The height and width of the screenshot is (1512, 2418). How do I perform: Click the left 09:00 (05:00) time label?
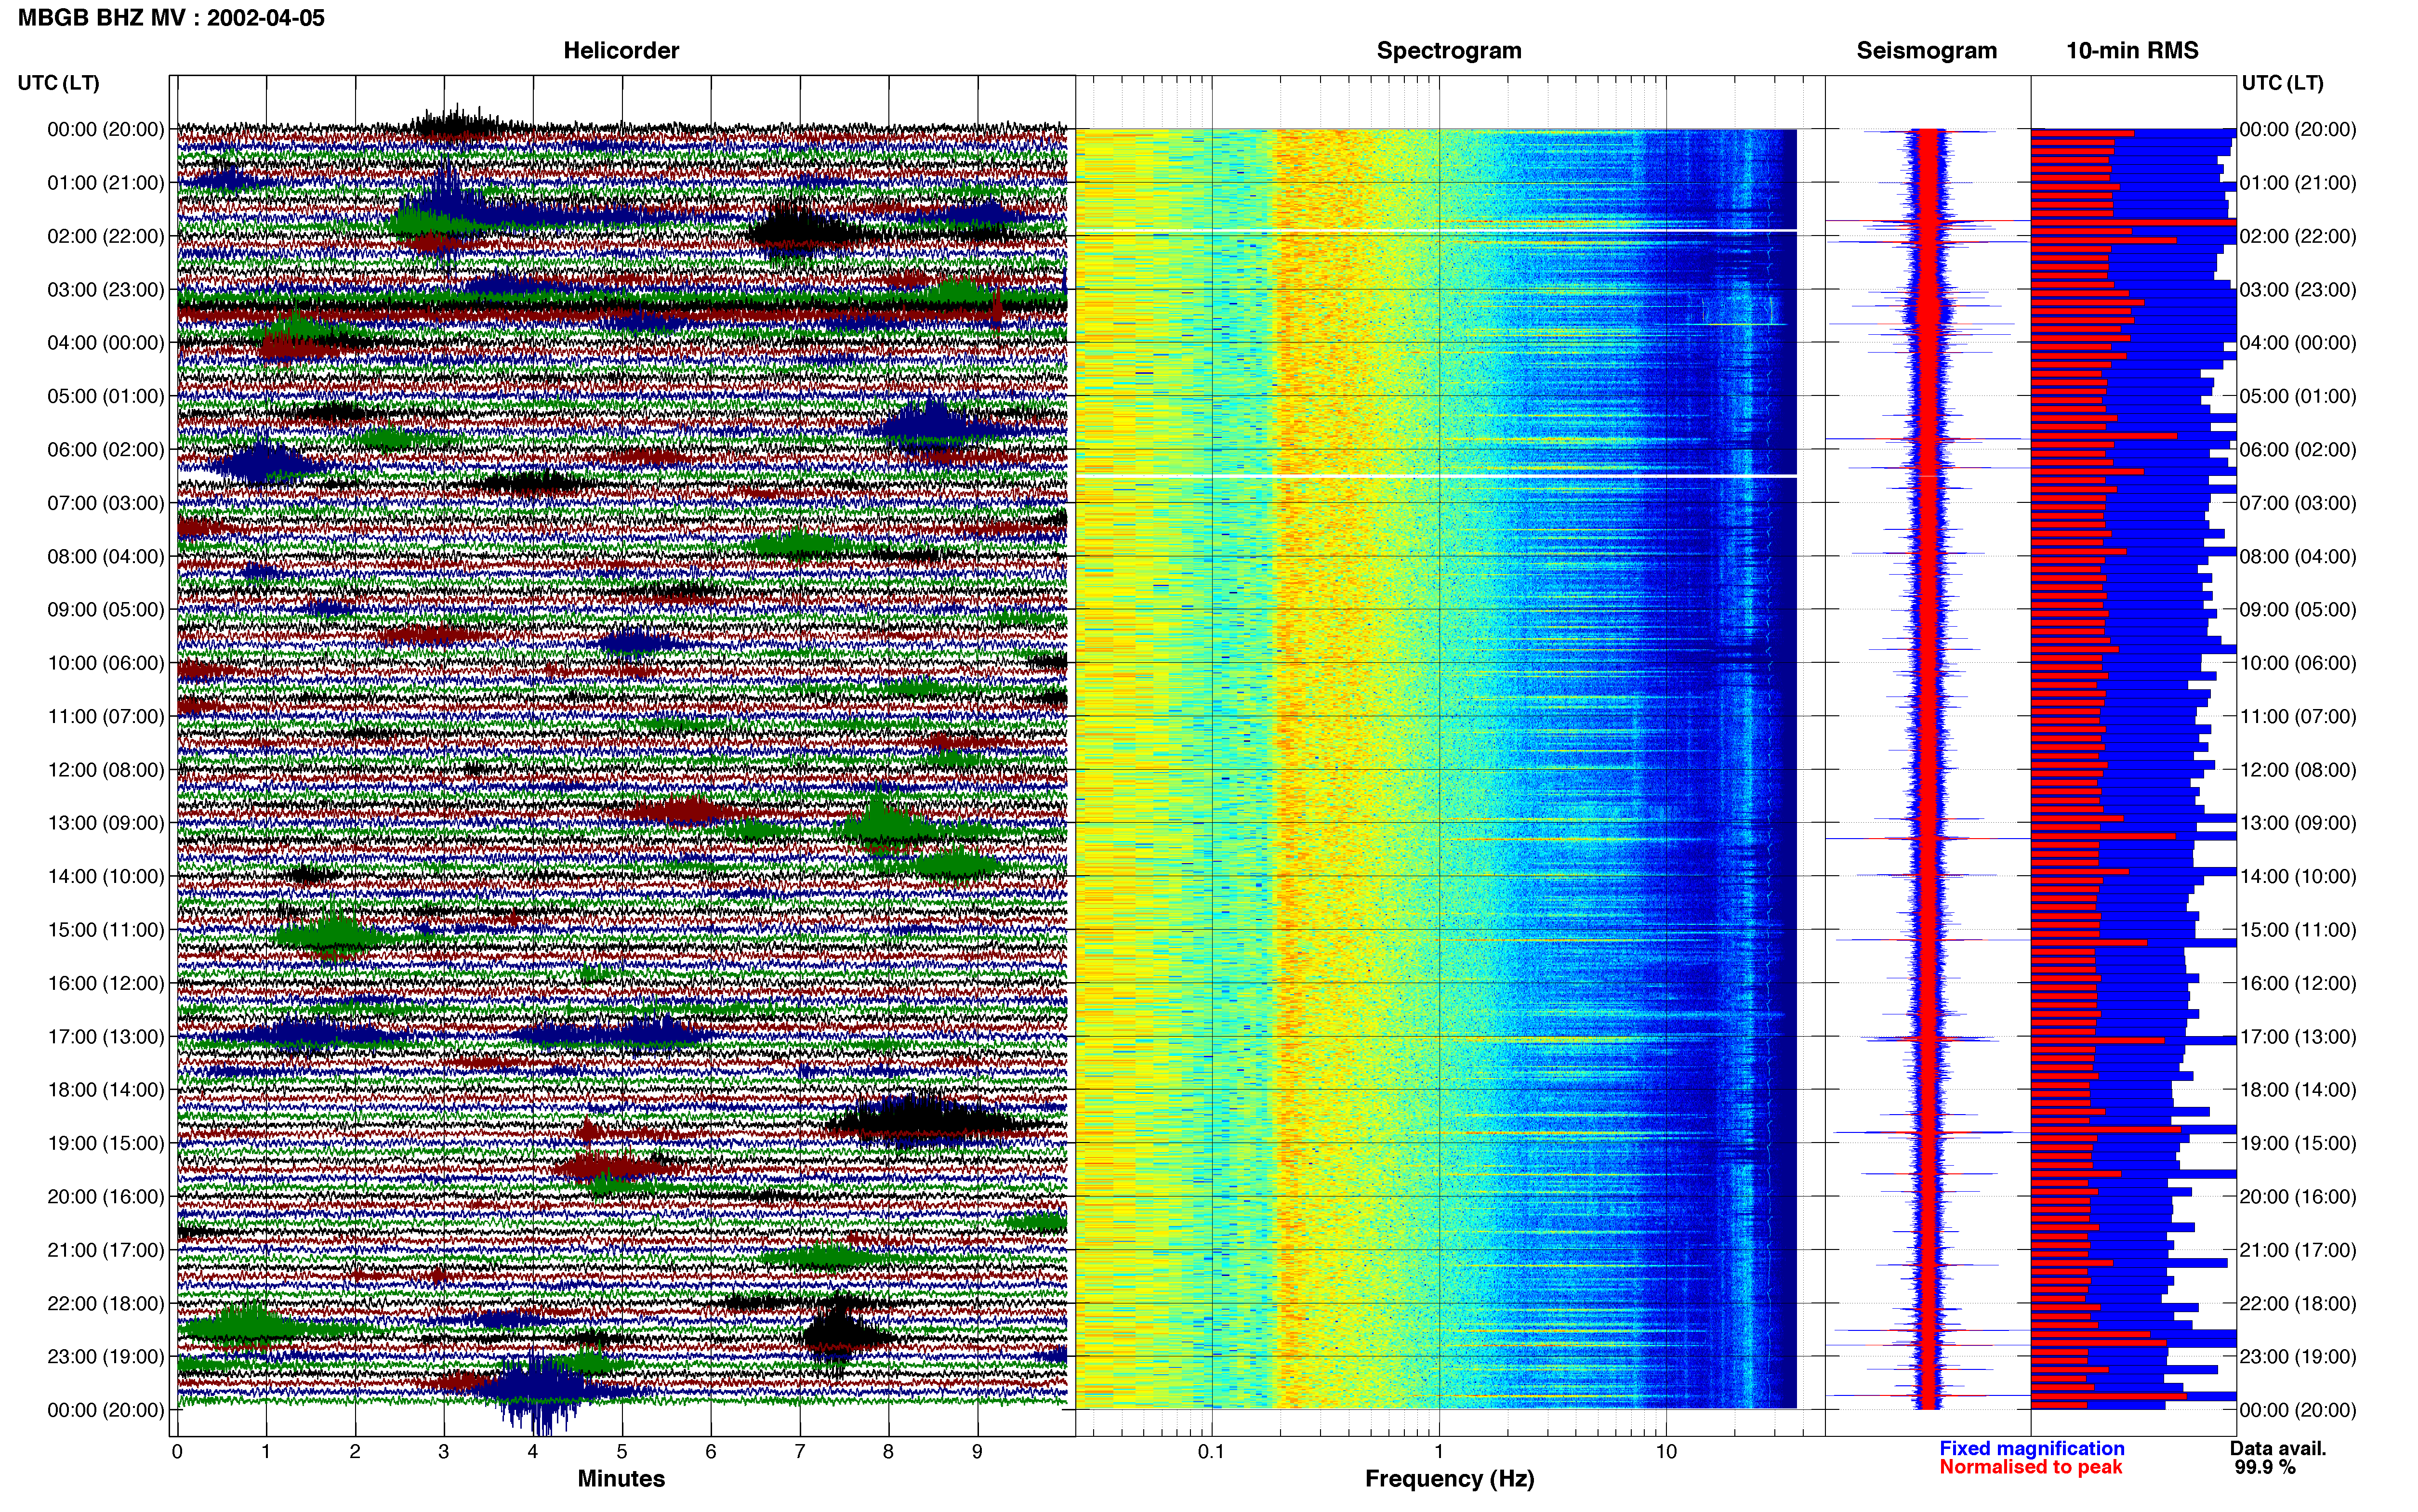[106, 610]
